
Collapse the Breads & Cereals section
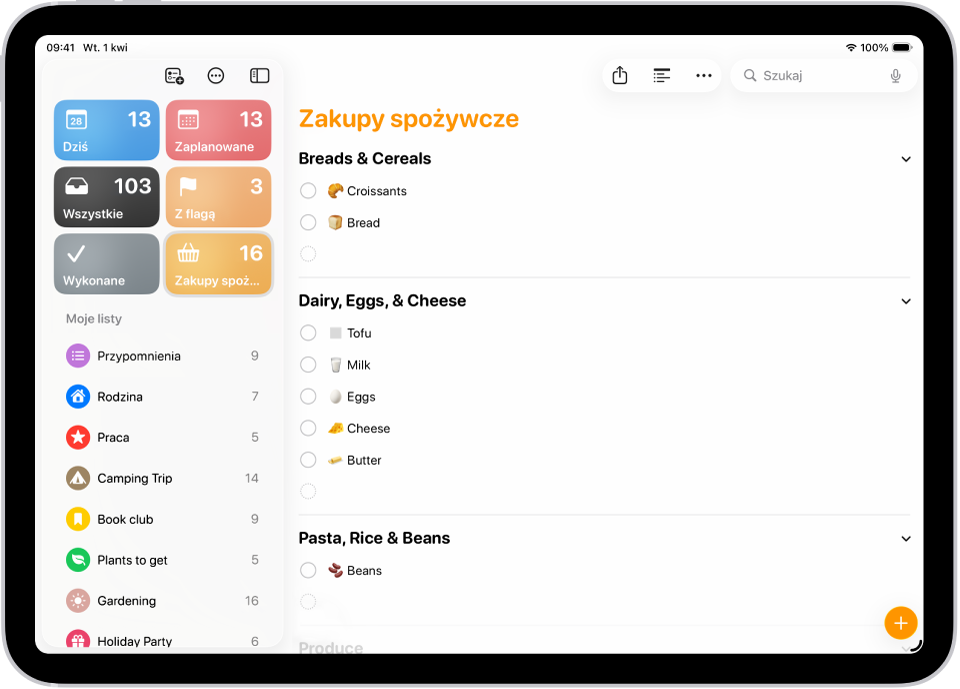905,158
